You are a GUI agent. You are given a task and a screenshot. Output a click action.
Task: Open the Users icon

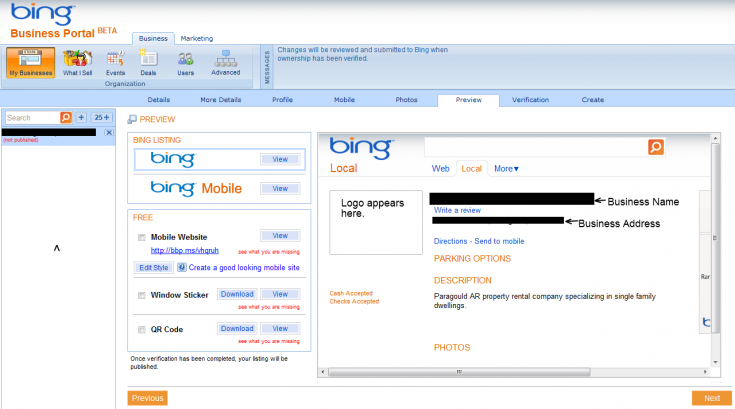click(186, 62)
